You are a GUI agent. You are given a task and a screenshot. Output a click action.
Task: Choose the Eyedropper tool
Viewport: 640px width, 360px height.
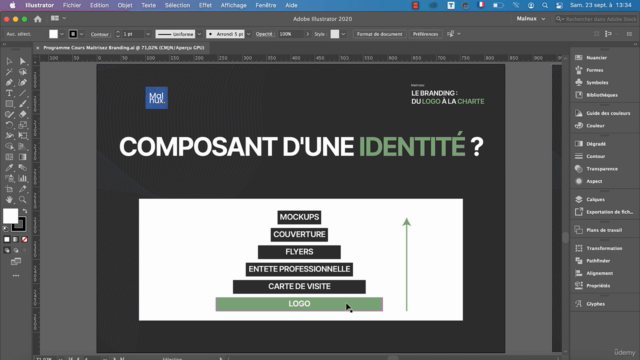(9, 167)
